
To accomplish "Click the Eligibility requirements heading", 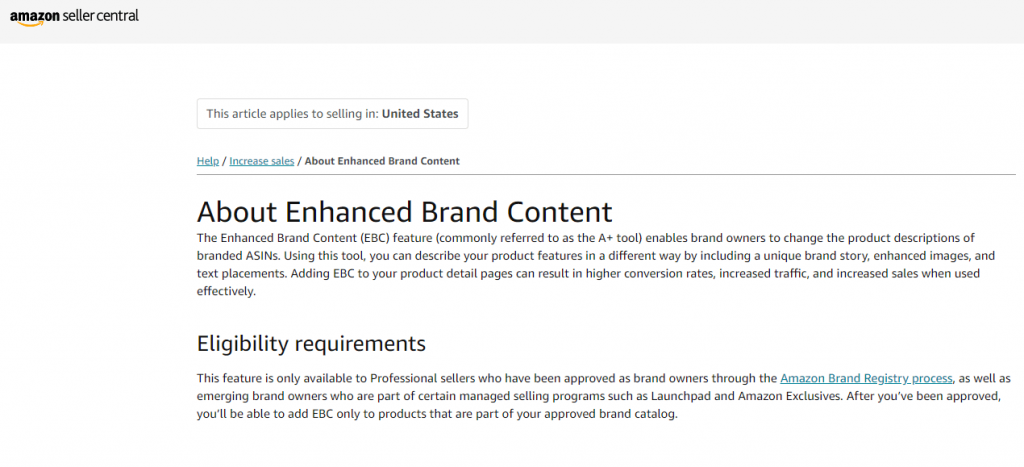I will (x=312, y=344).
